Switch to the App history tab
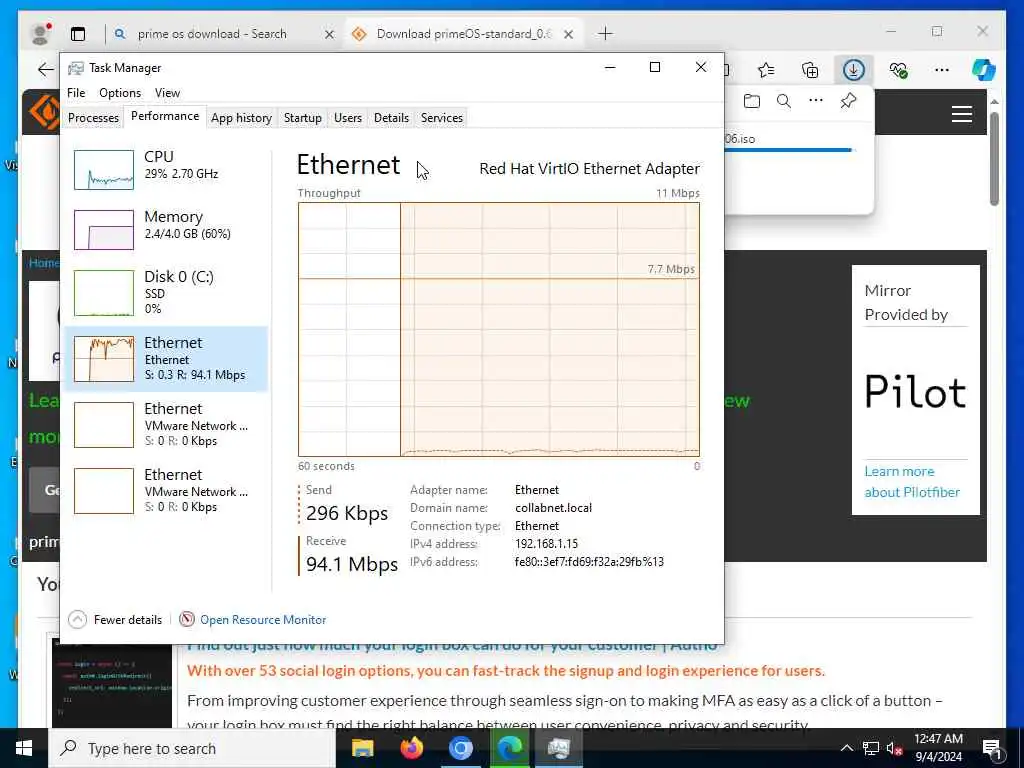The image size is (1024, 768). [241, 118]
